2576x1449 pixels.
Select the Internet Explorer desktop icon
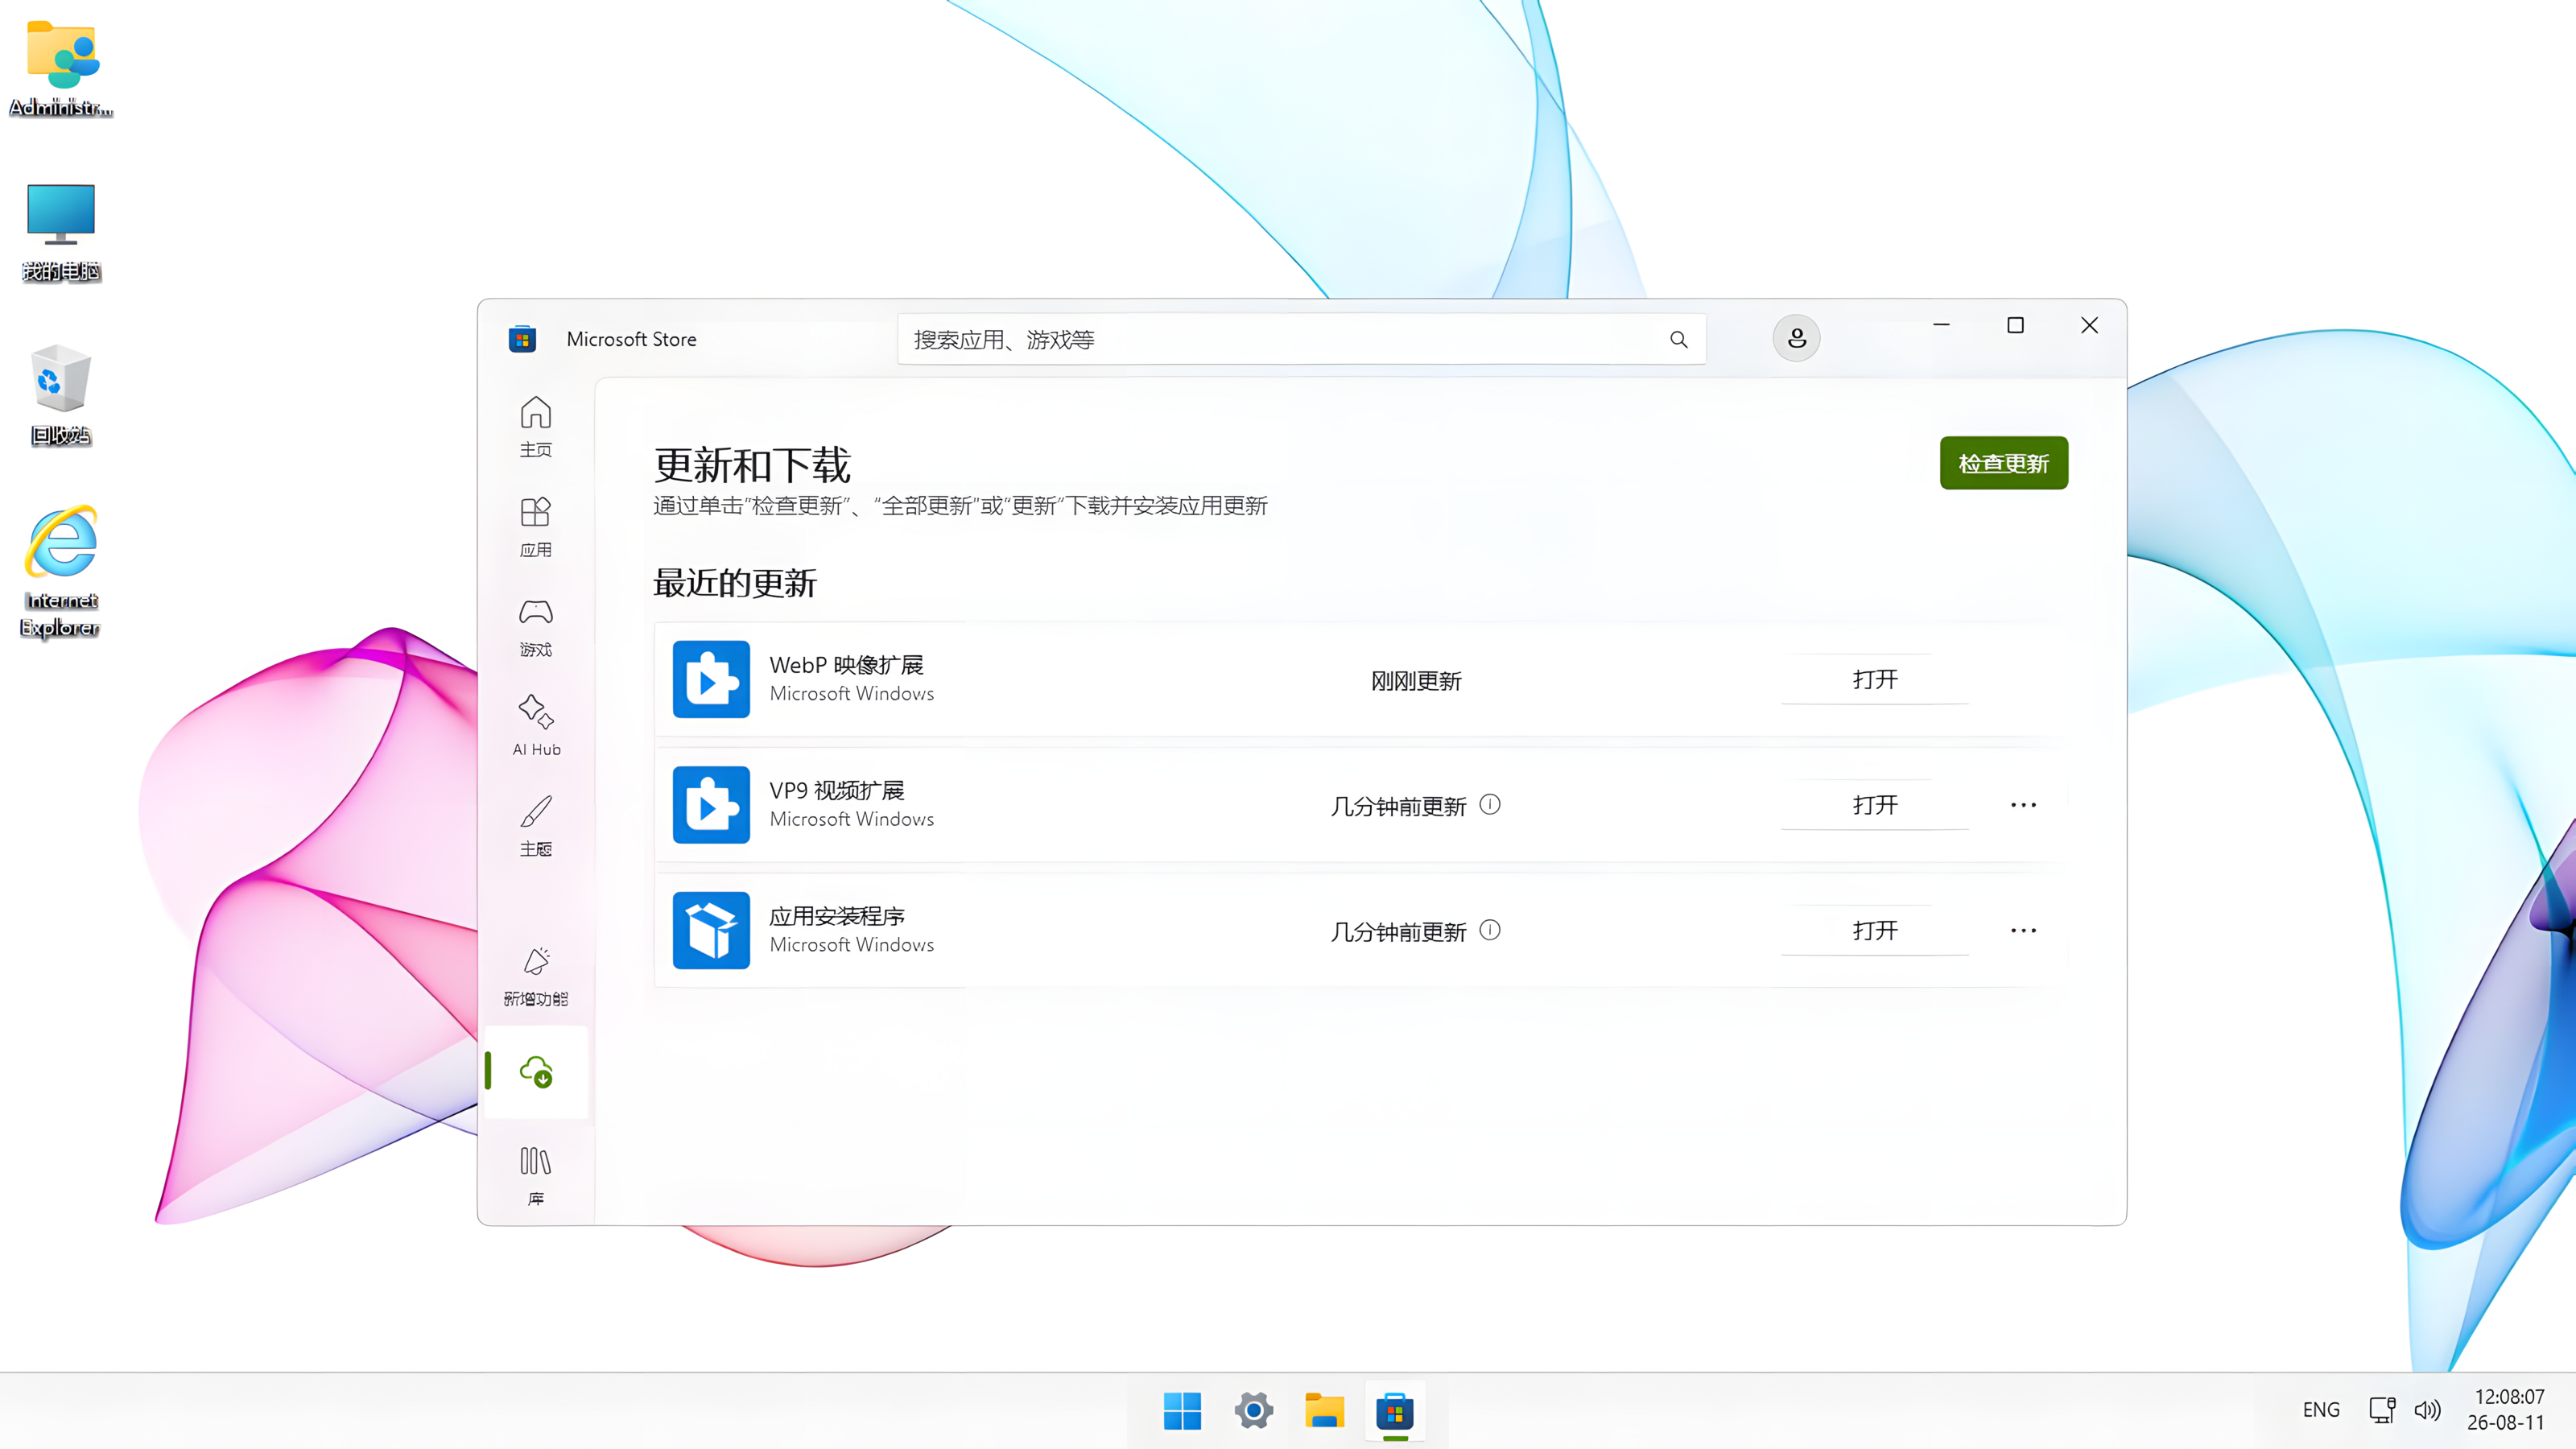coord(61,572)
